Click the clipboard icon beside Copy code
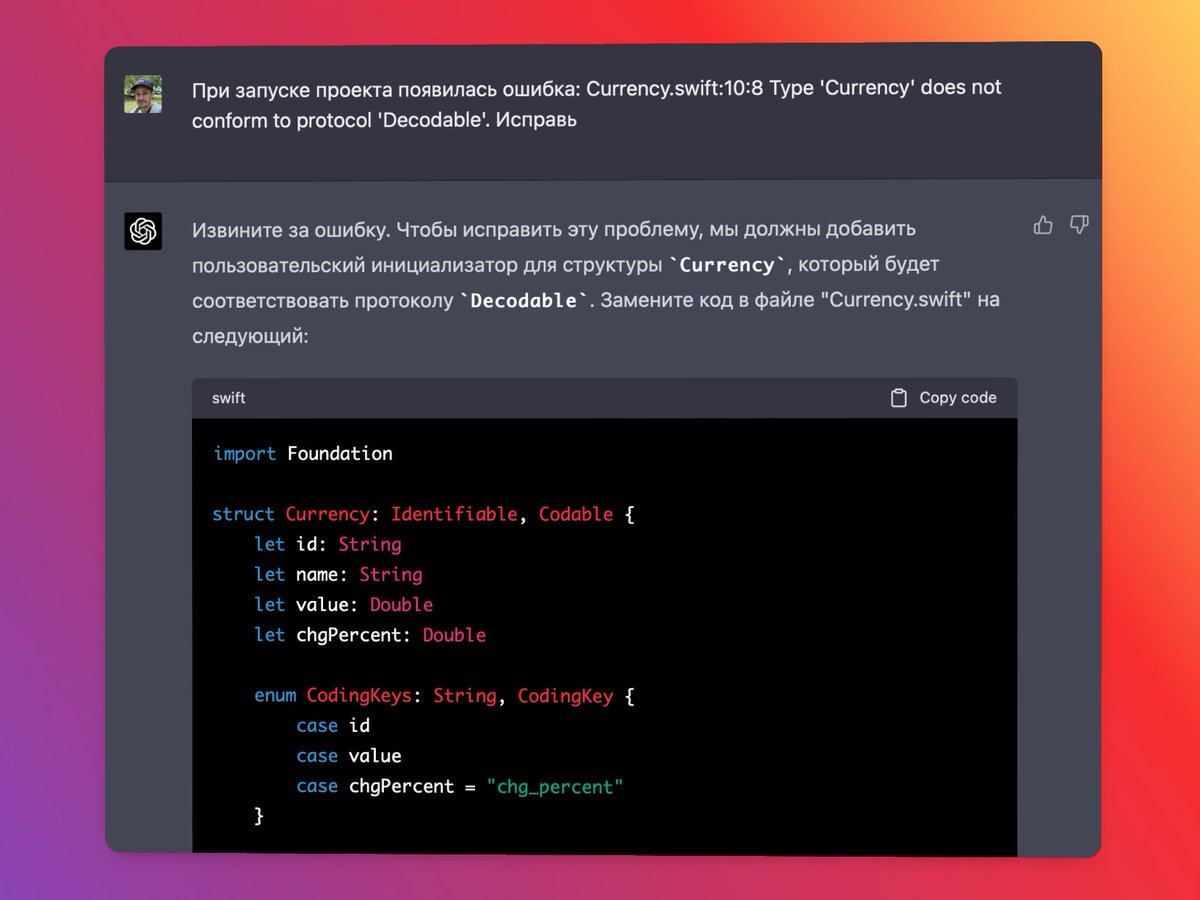Image resolution: width=1200 pixels, height=900 pixels. click(x=899, y=398)
